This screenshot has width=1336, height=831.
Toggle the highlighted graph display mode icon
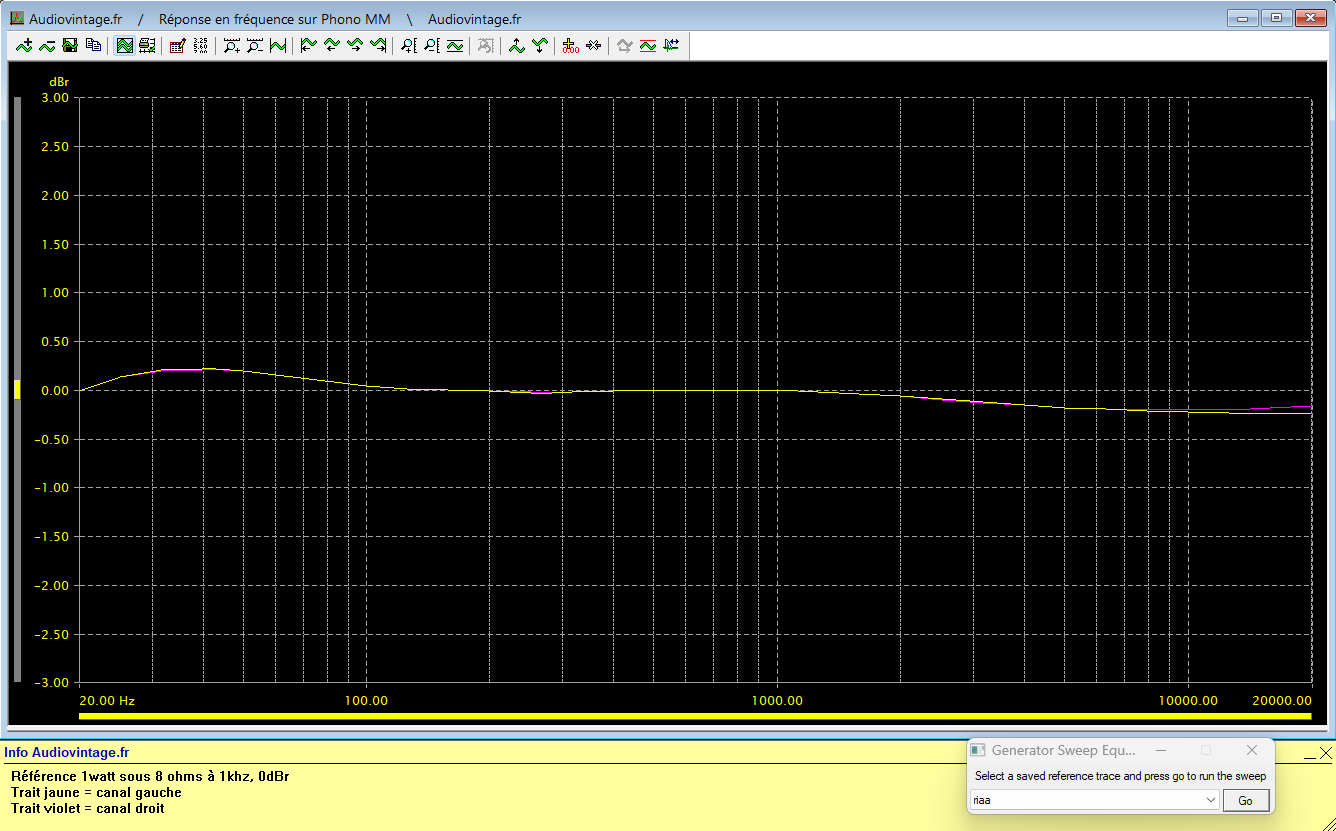click(124, 45)
